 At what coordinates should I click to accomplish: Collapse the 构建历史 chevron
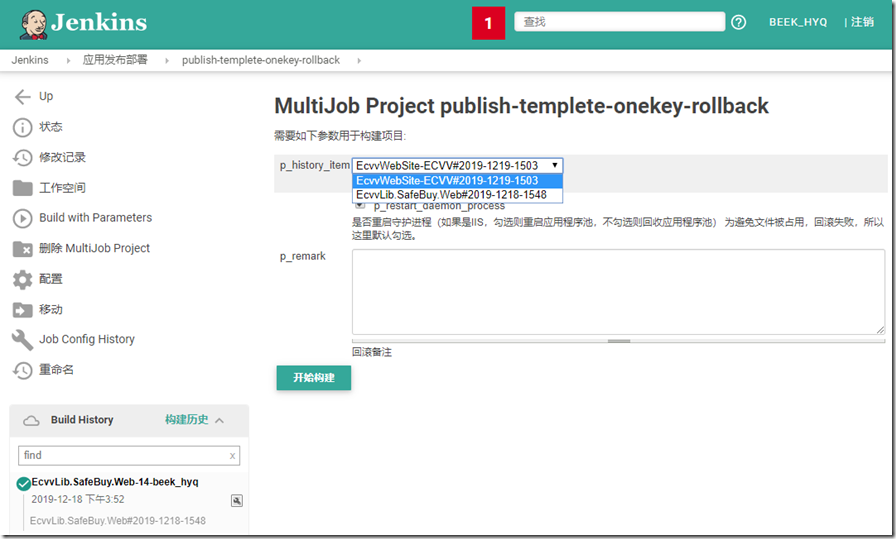219,421
